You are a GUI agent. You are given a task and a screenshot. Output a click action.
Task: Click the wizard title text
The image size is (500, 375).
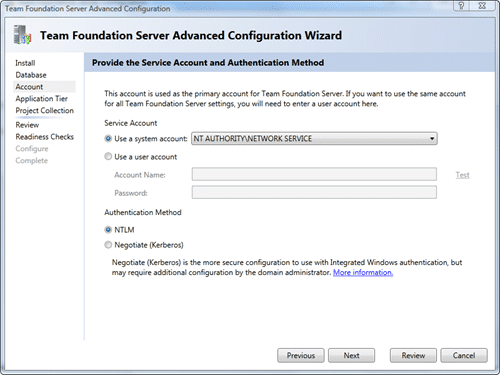pos(191,35)
